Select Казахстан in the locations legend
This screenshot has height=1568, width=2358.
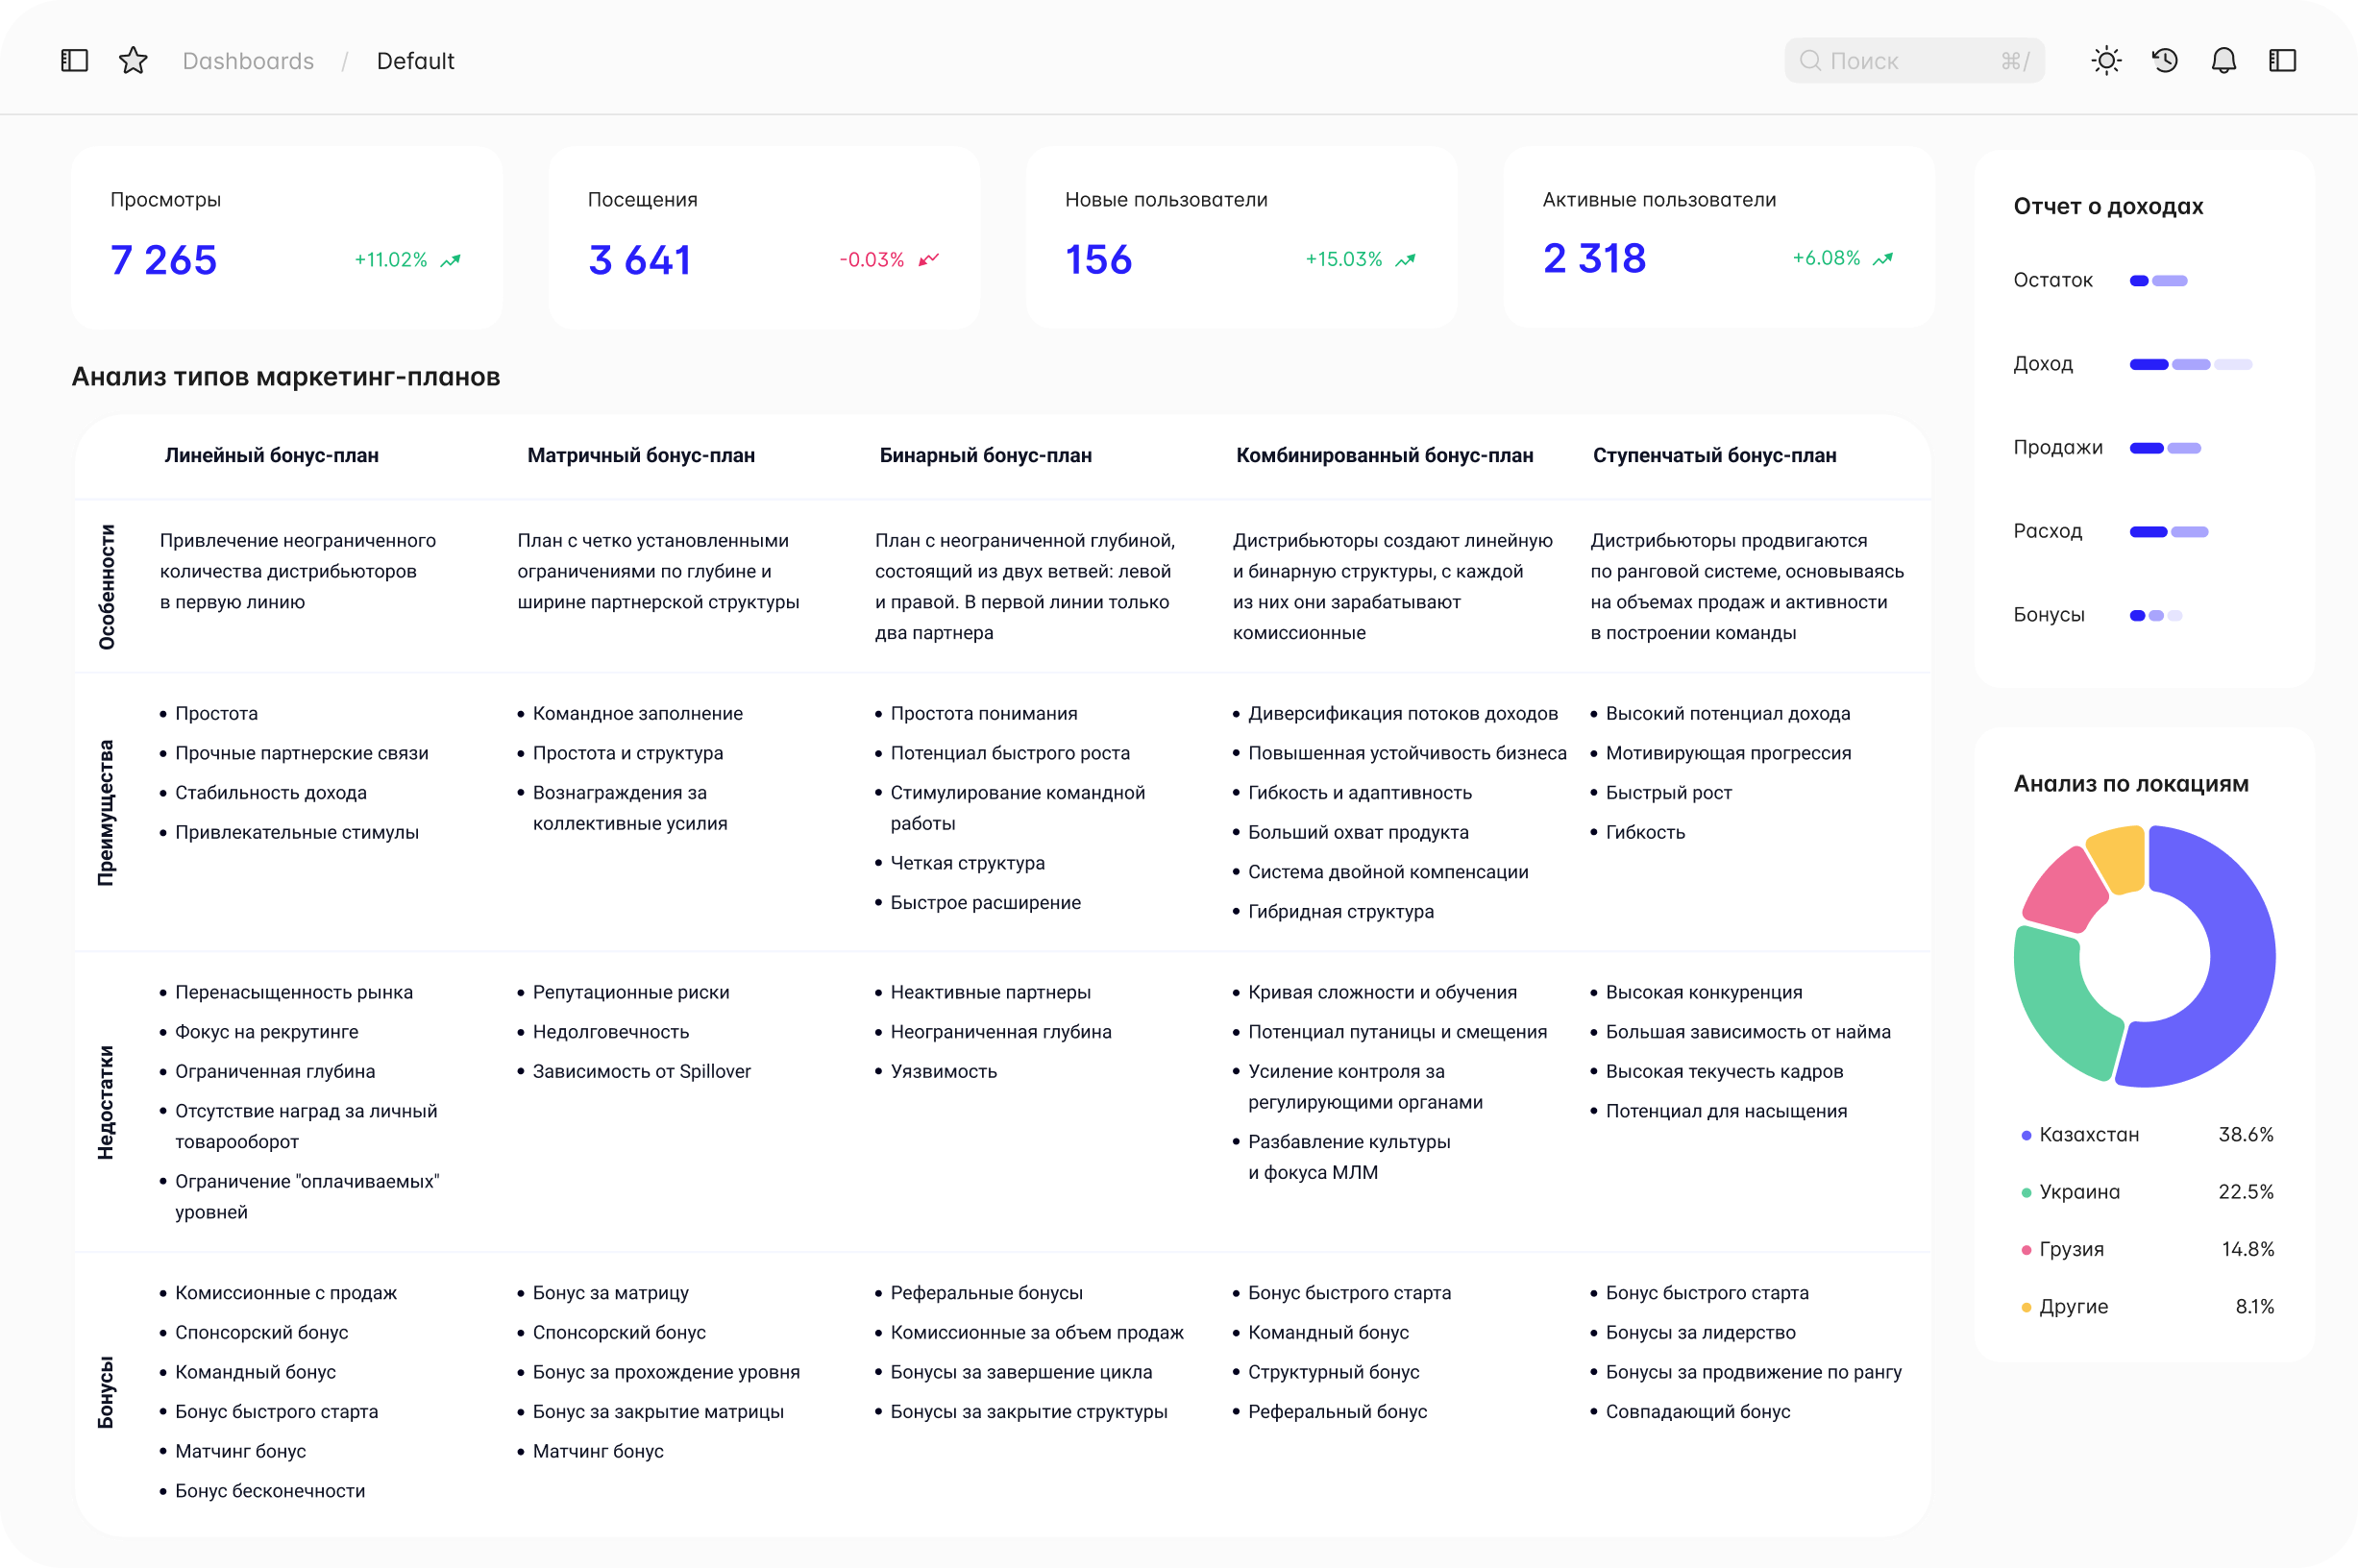[x=2087, y=1134]
